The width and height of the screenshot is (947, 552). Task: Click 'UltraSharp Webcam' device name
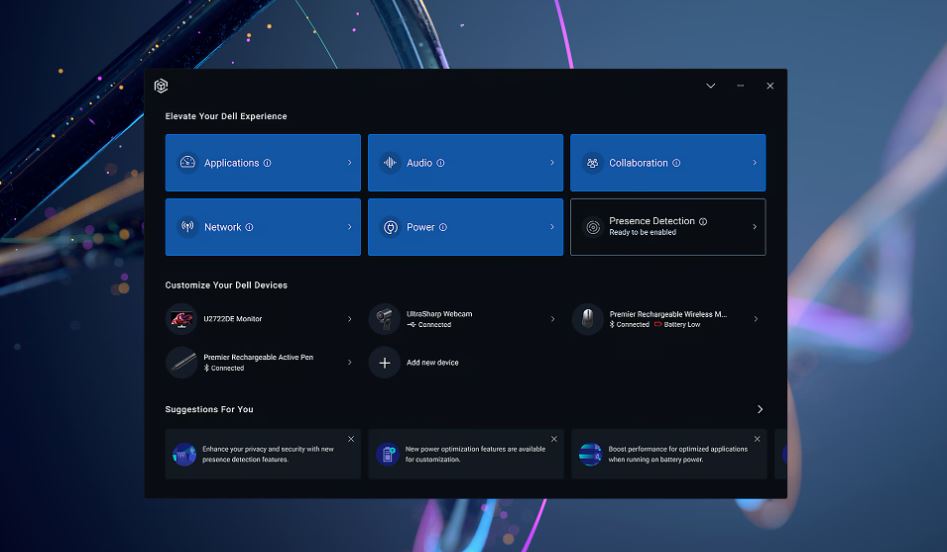pos(439,314)
